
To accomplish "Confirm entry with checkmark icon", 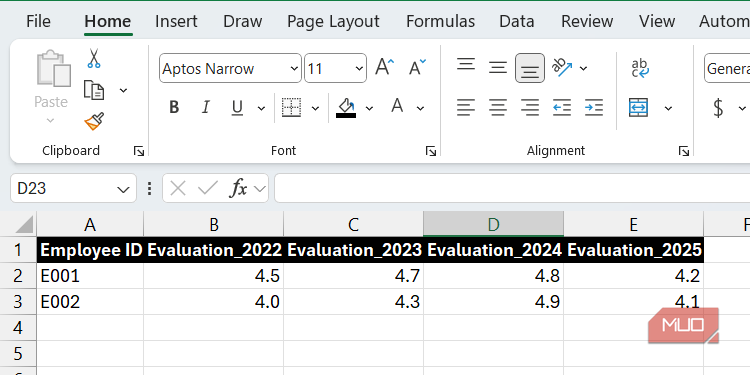I will pos(208,188).
